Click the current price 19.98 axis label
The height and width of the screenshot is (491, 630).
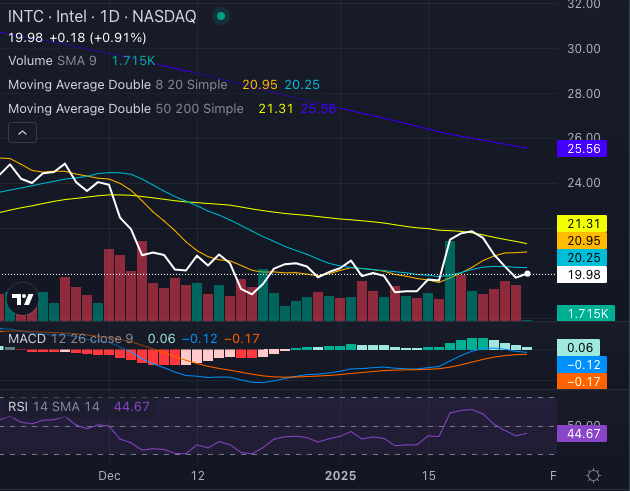[579, 275]
